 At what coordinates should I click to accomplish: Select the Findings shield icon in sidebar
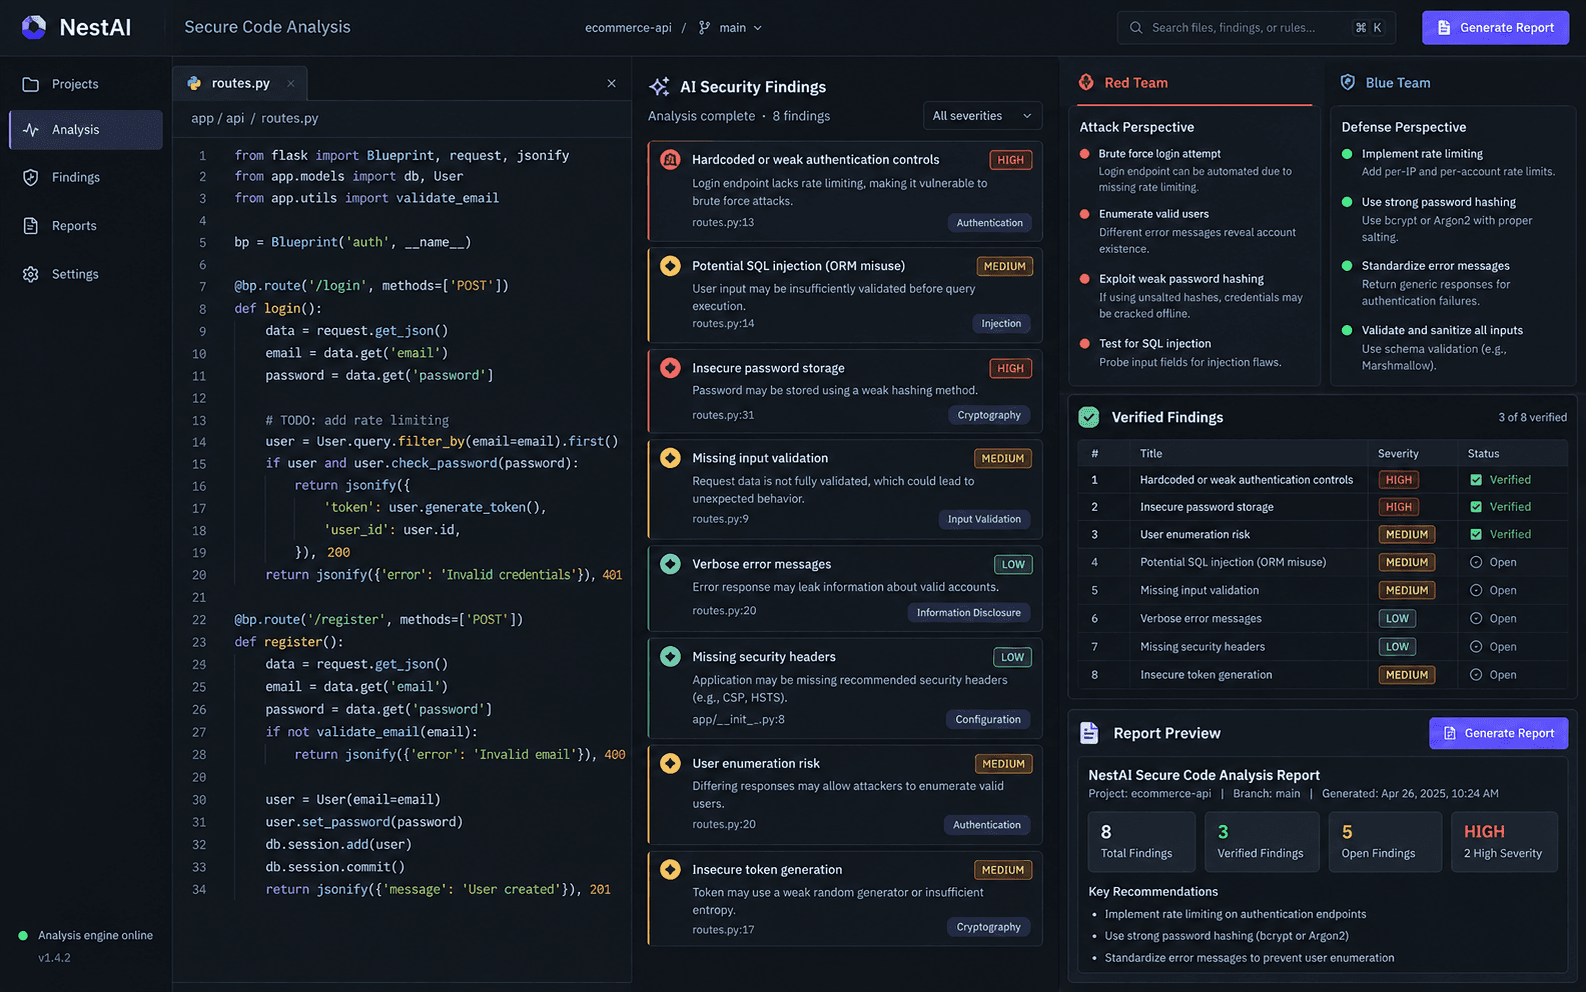(31, 177)
